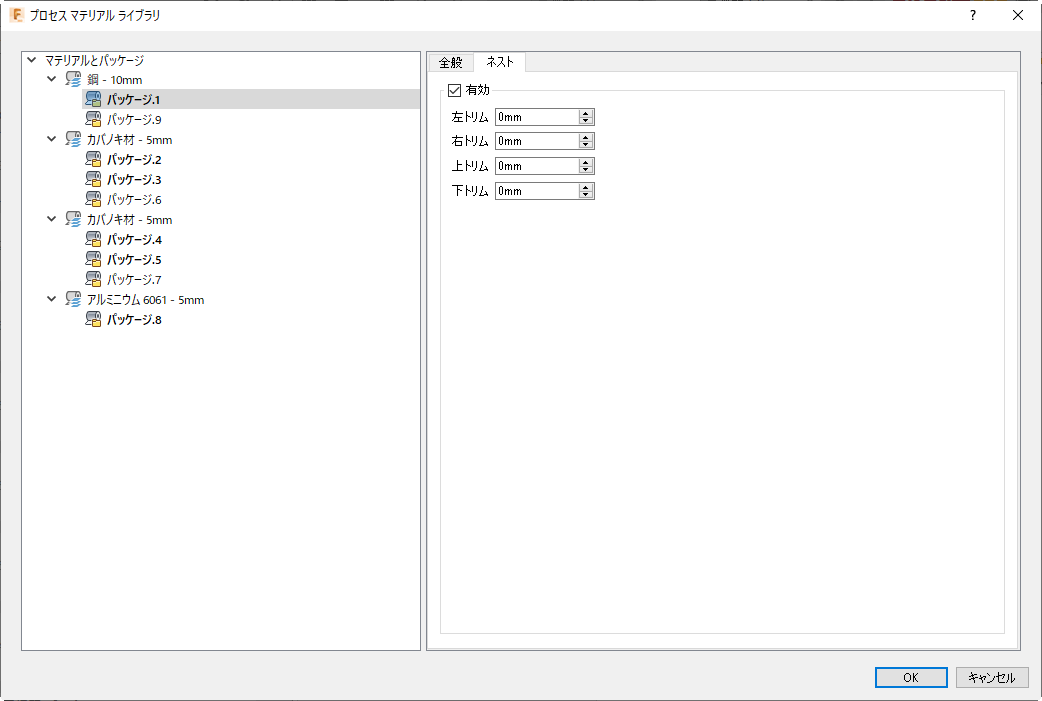Click the パッケージ.2 package icon
1042x701 pixels.
pos(93,159)
